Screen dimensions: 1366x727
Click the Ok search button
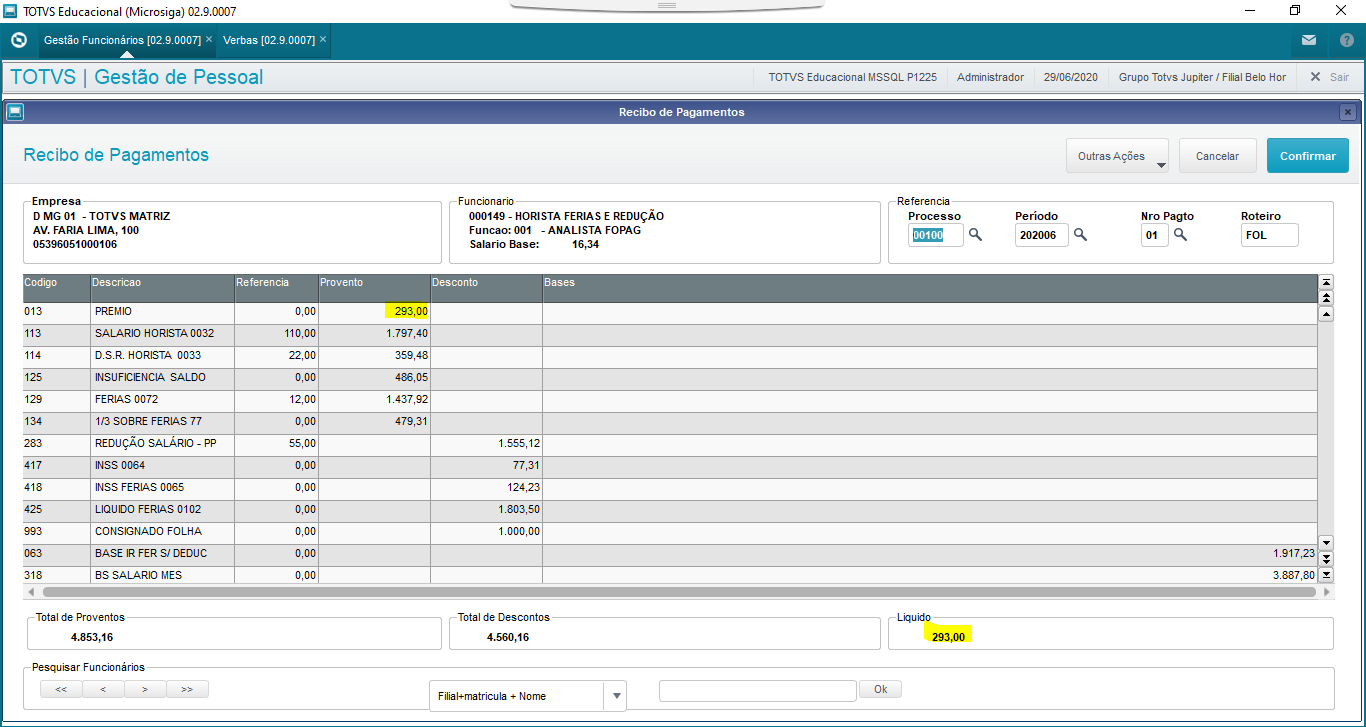pos(880,689)
